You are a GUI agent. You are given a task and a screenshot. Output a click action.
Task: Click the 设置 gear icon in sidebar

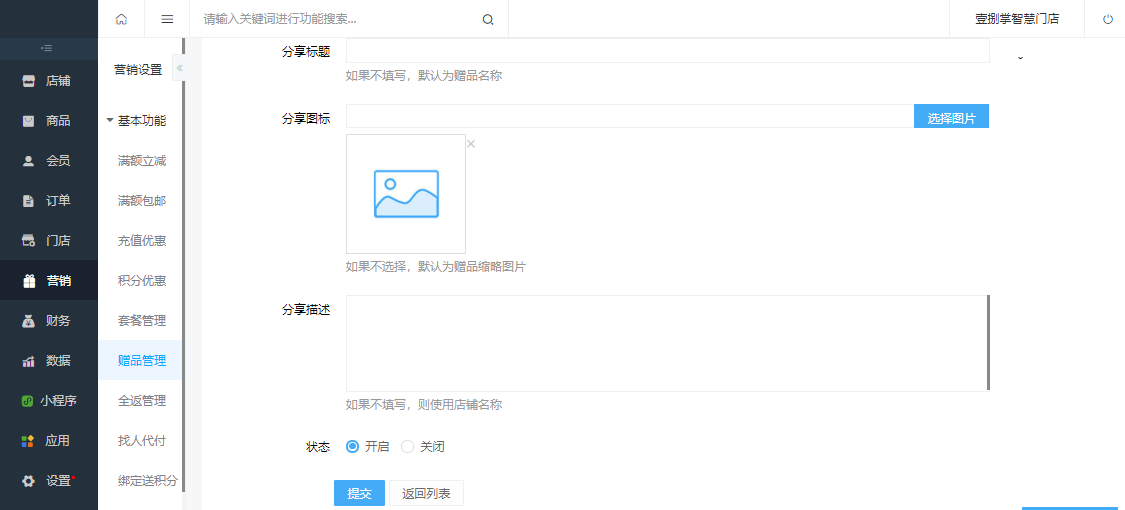(x=29, y=481)
